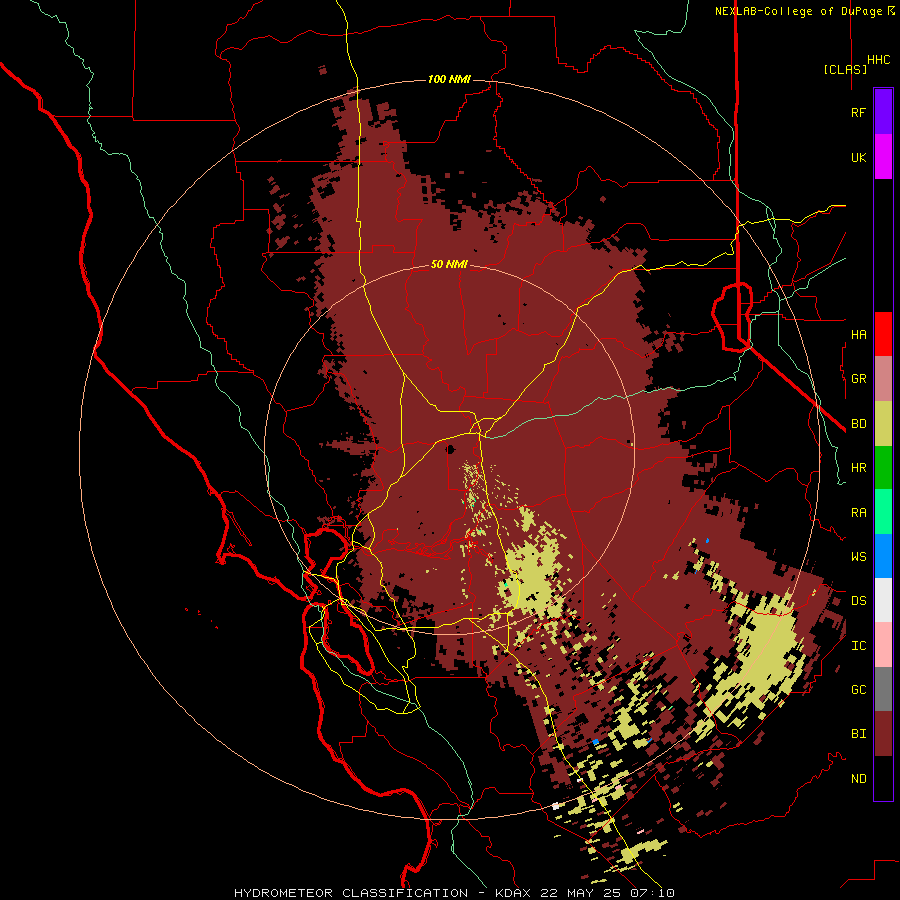Click the UK legend label

click(x=858, y=157)
